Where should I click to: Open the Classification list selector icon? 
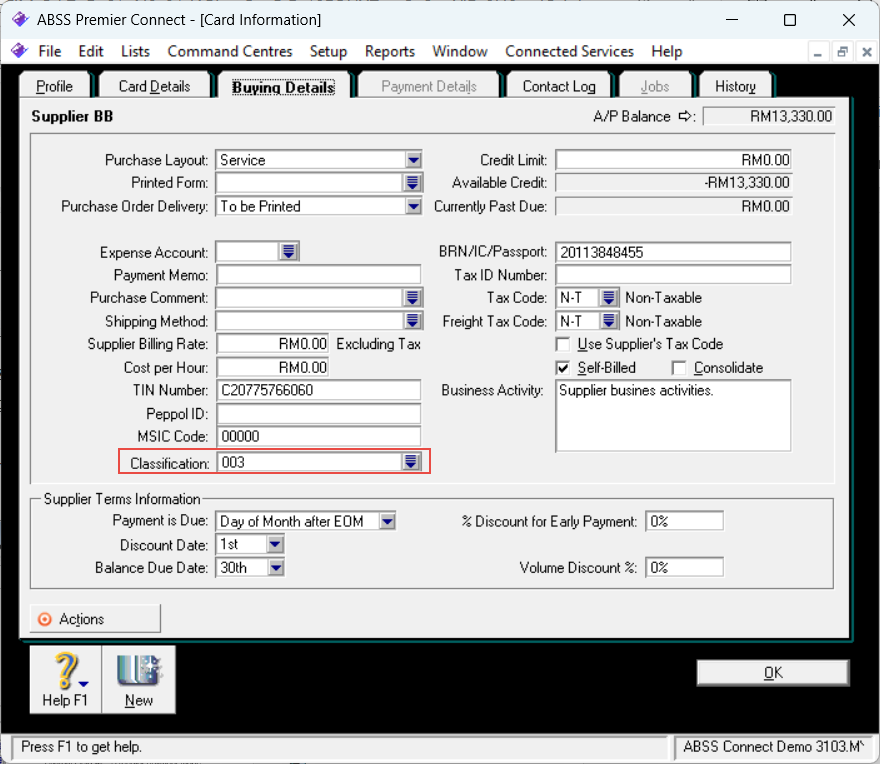coord(410,462)
